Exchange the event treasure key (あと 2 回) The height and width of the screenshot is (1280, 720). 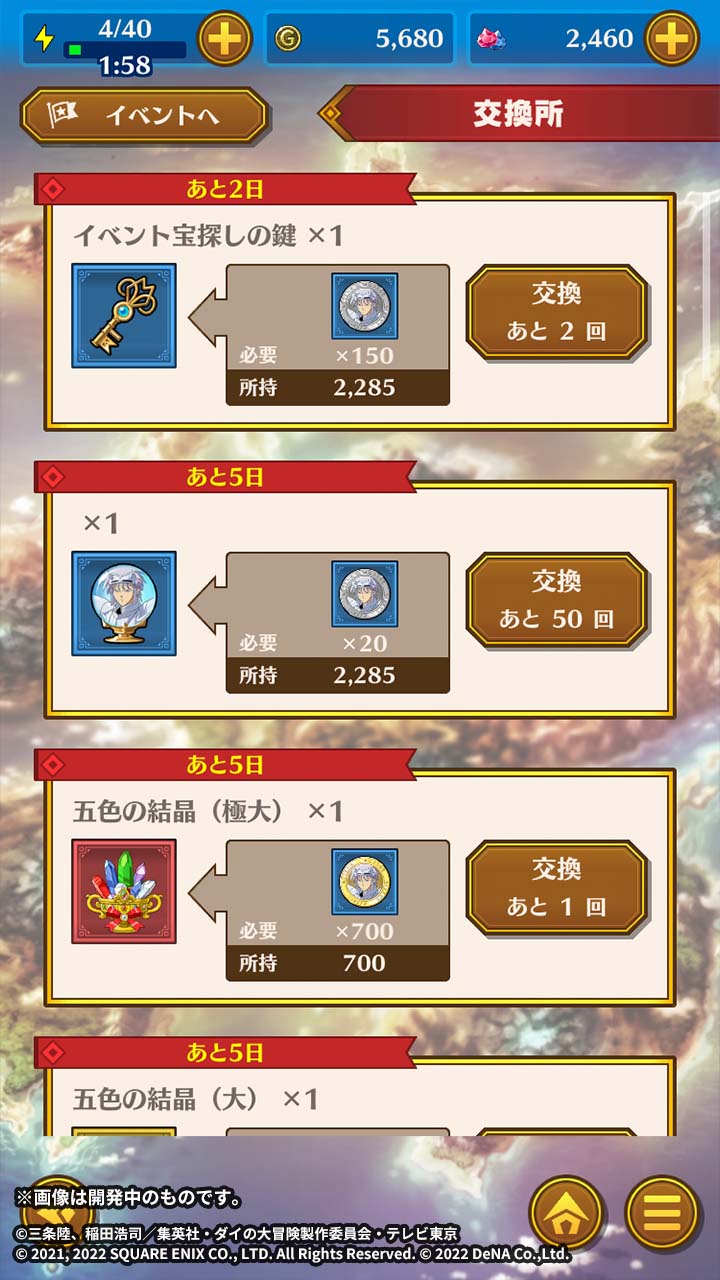[556, 312]
